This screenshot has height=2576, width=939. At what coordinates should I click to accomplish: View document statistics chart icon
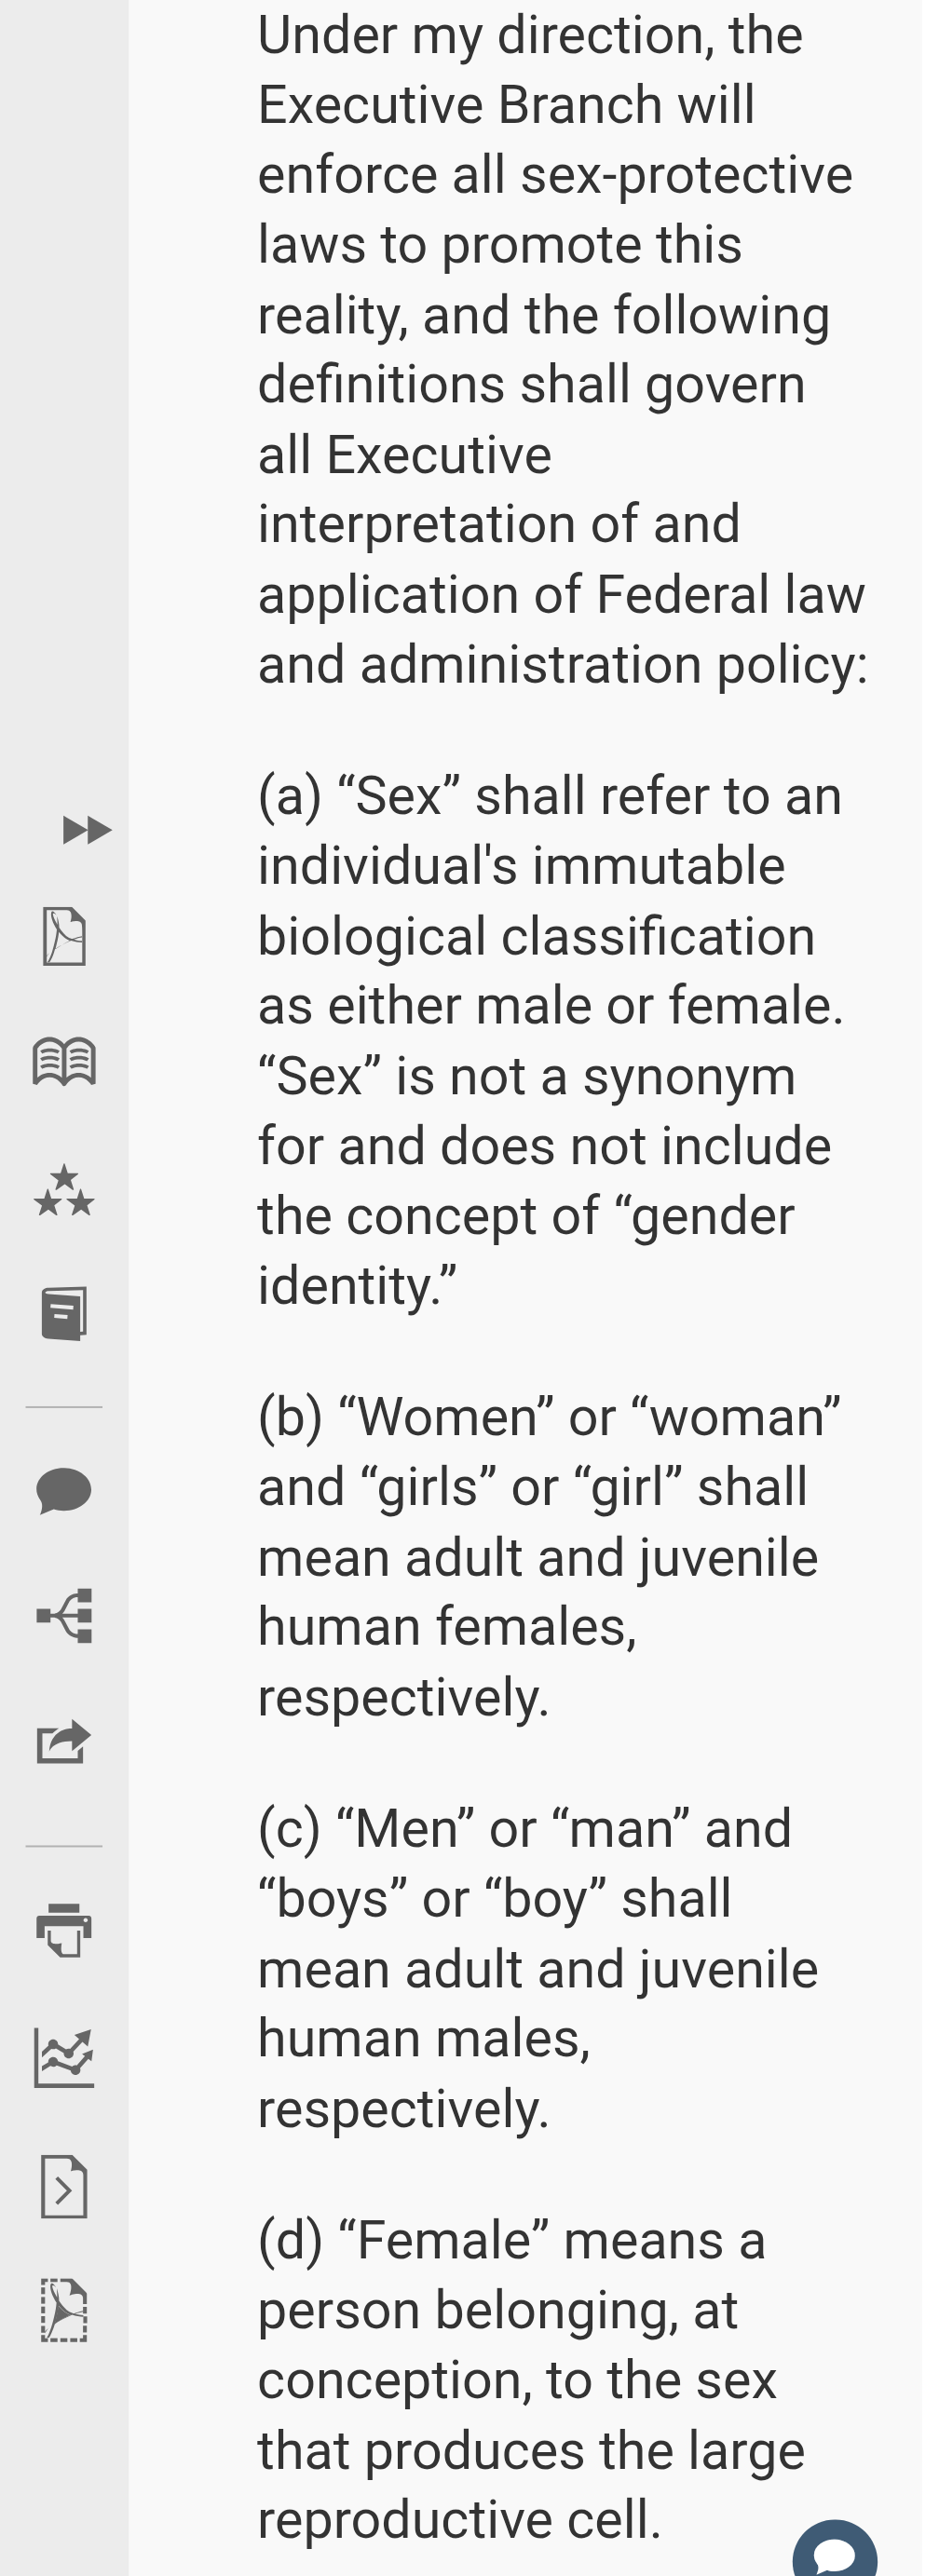(64, 2058)
